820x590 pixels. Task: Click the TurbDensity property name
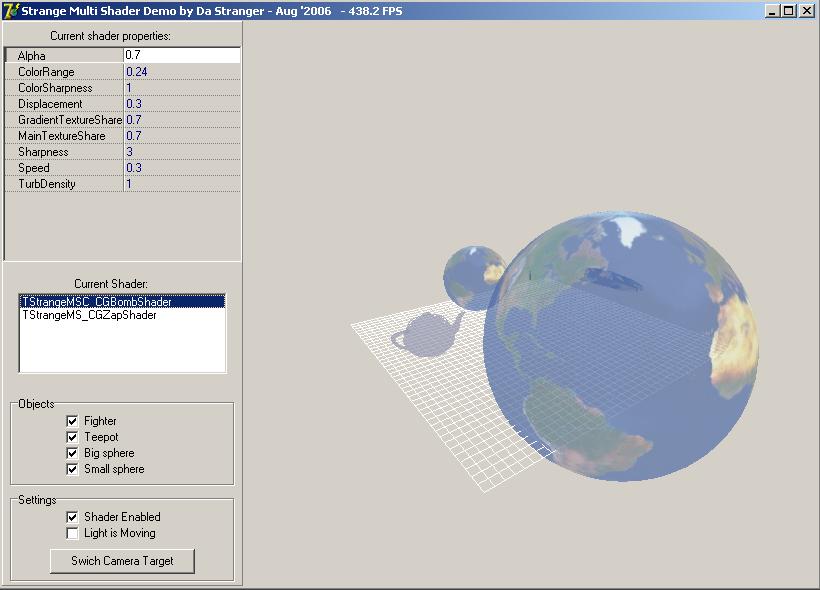click(47, 184)
